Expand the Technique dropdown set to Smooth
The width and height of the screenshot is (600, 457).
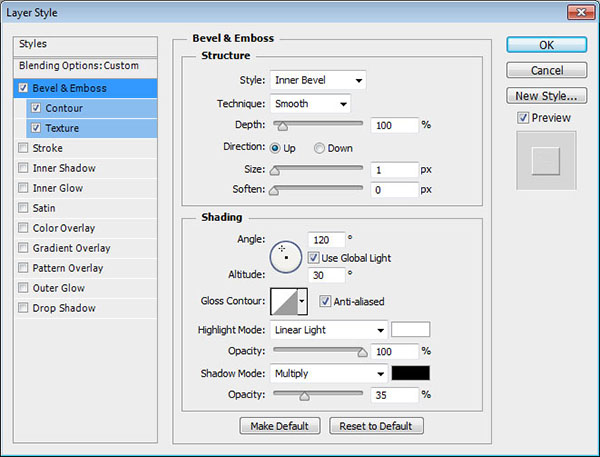[309, 103]
